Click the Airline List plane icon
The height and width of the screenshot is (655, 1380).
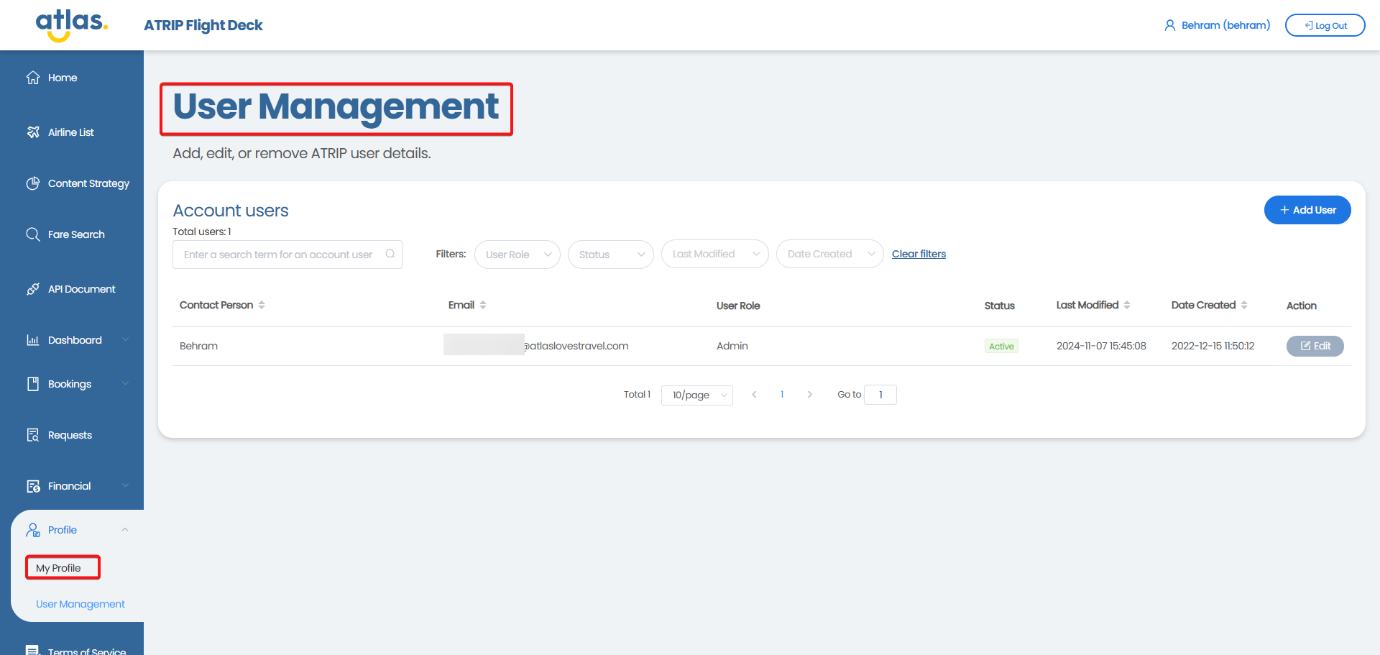click(33, 132)
